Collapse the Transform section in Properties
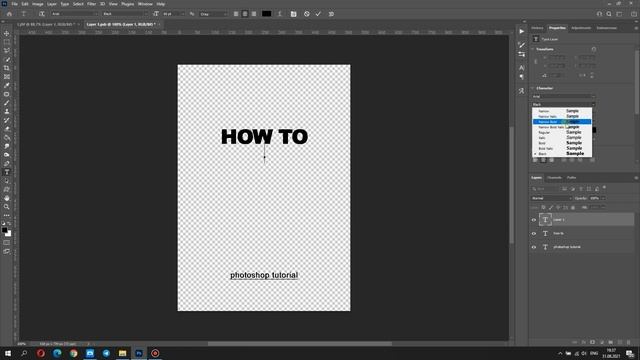This screenshot has height=360, width=640. click(x=533, y=49)
